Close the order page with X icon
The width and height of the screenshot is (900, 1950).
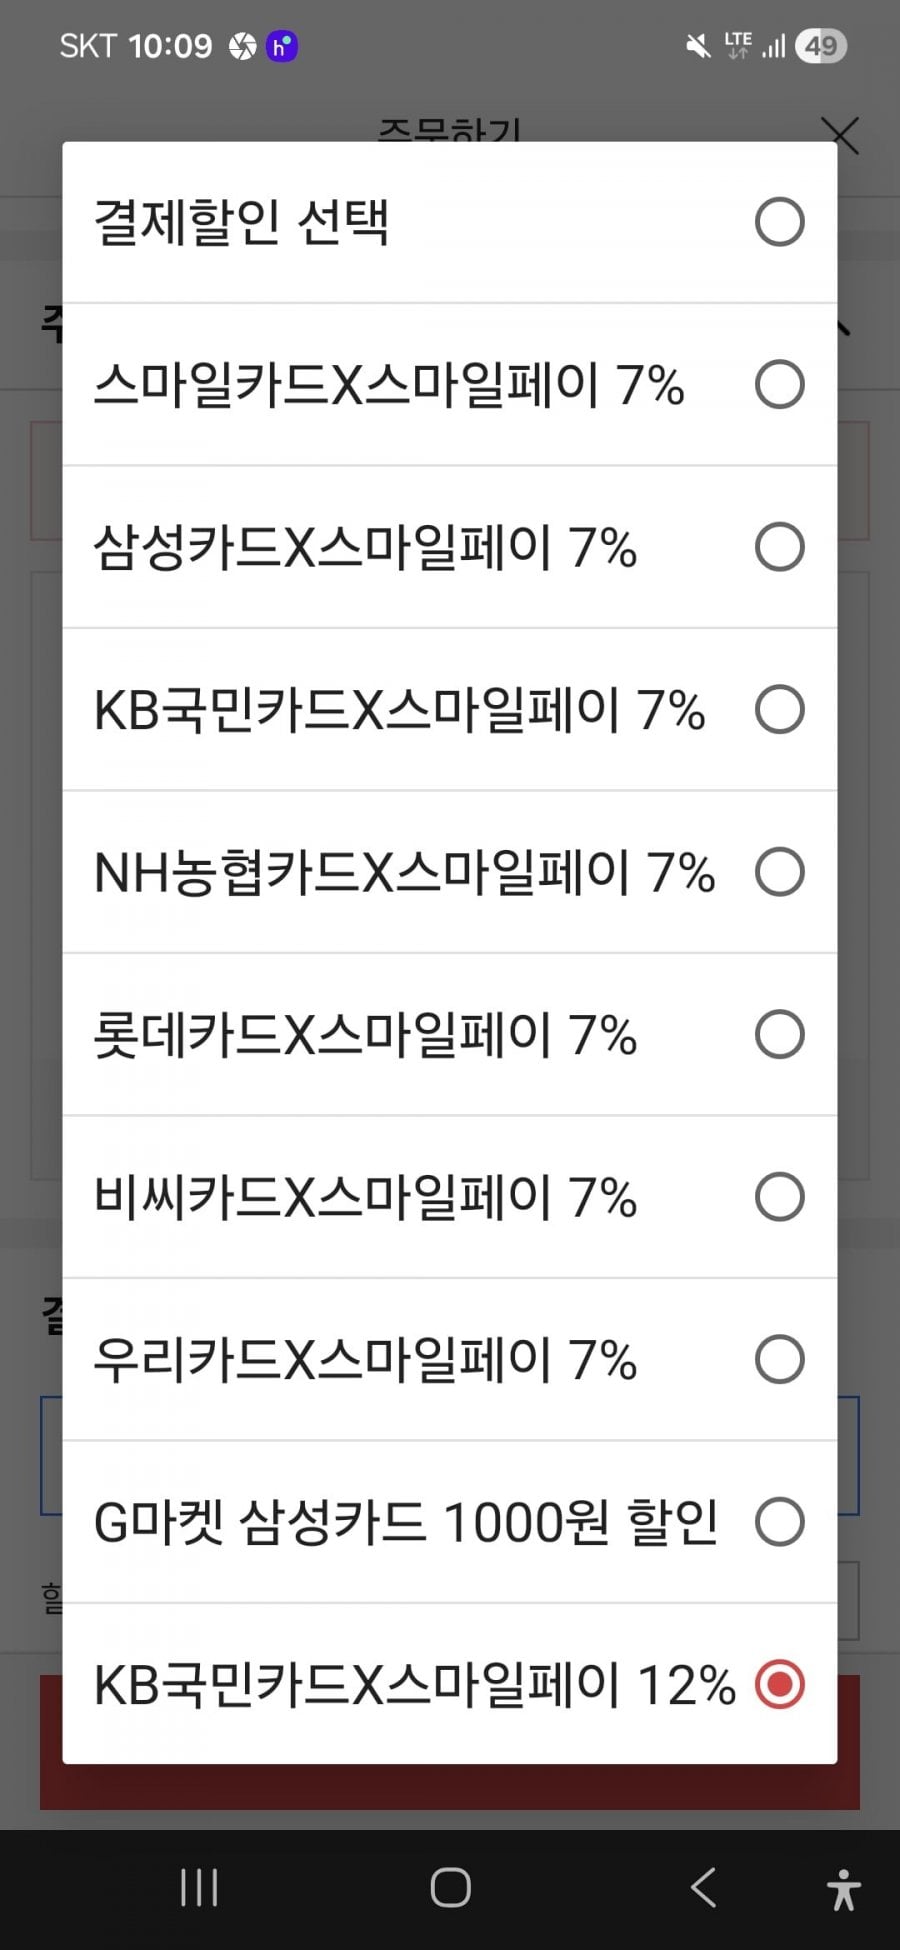click(x=840, y=135)
